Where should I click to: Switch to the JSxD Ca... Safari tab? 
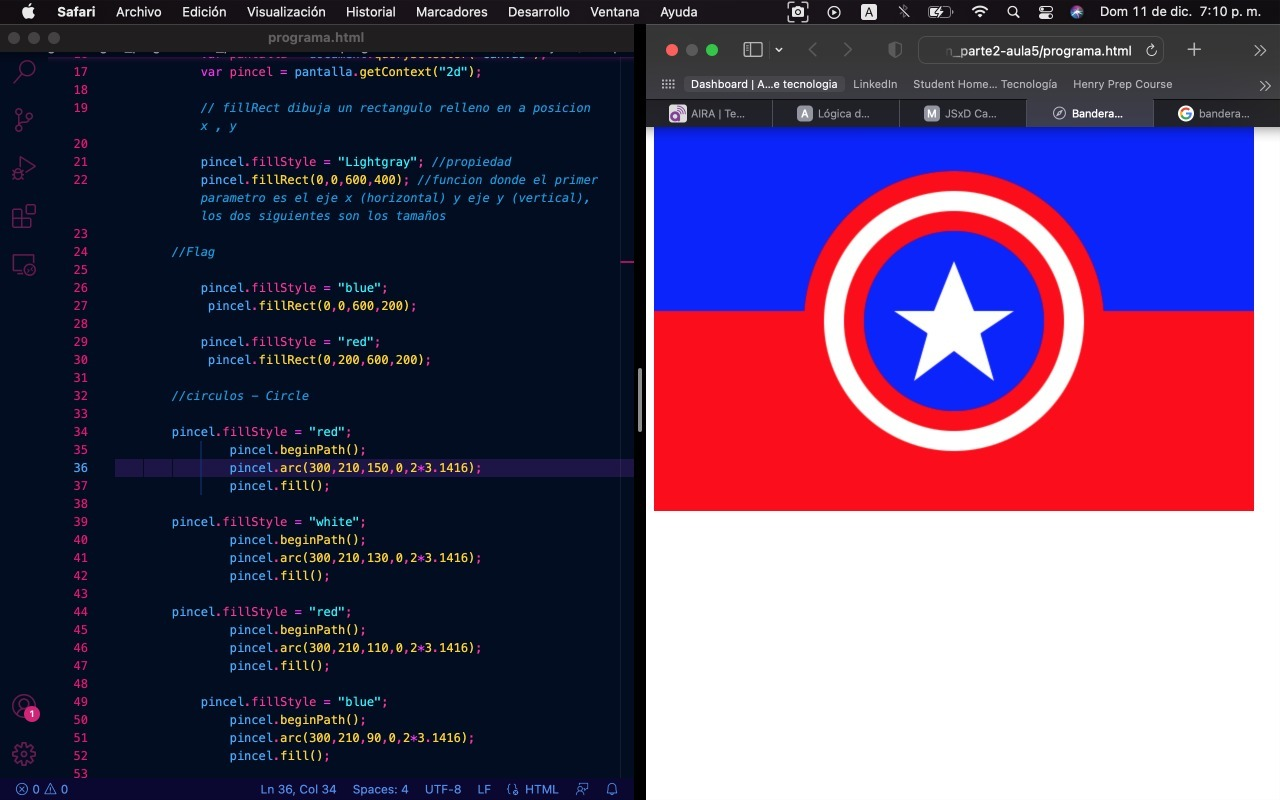click(962, 114)
